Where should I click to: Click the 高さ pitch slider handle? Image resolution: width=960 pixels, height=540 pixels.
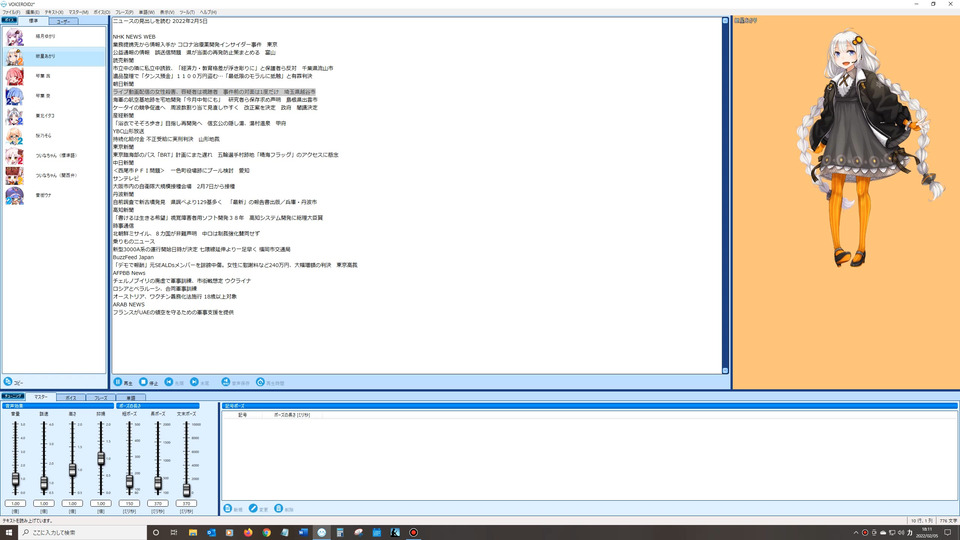click(x=72, y=470)
